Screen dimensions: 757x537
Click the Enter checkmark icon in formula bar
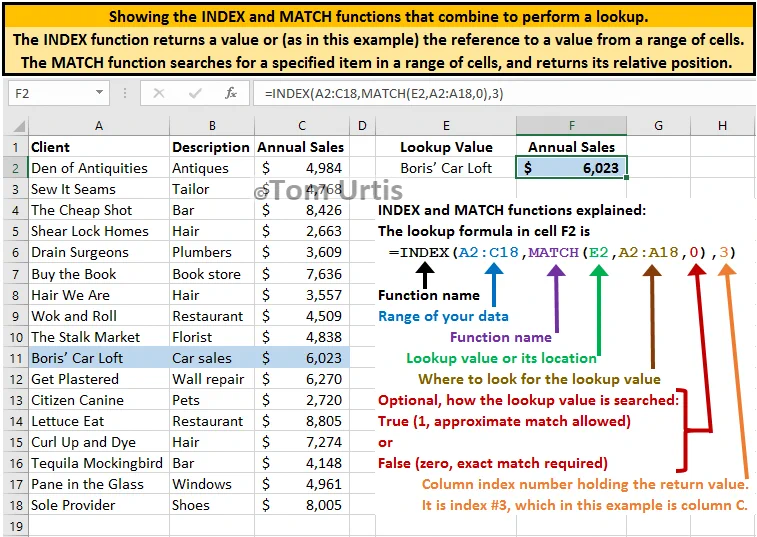[195, 93]
